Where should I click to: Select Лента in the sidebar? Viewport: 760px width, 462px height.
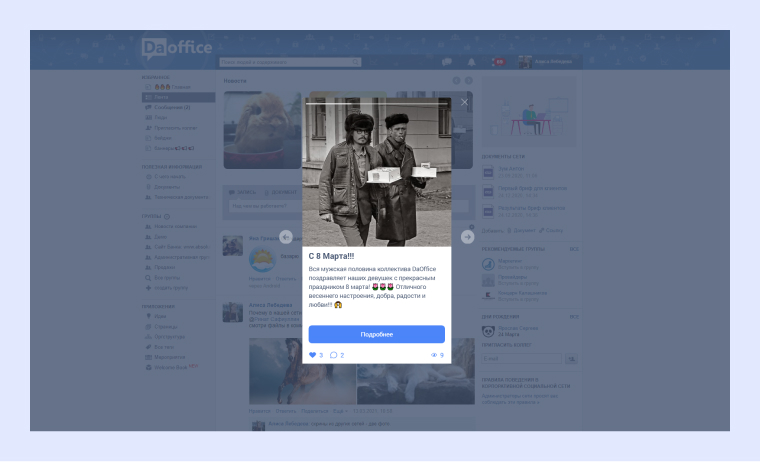click(178, 97)
